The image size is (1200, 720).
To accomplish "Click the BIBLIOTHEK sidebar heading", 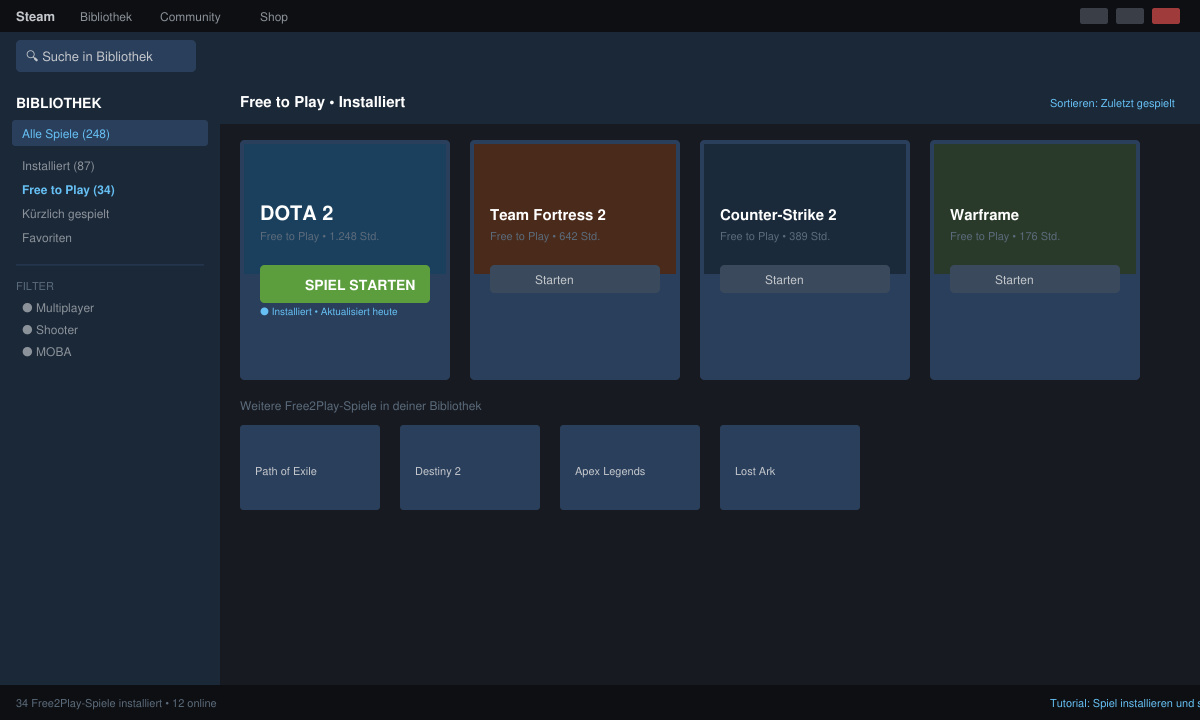I will (x=59, y=103).
